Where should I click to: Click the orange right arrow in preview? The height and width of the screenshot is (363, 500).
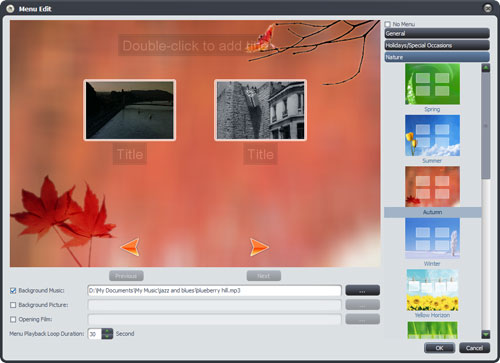pyautogui.click(x=259, y=247)
